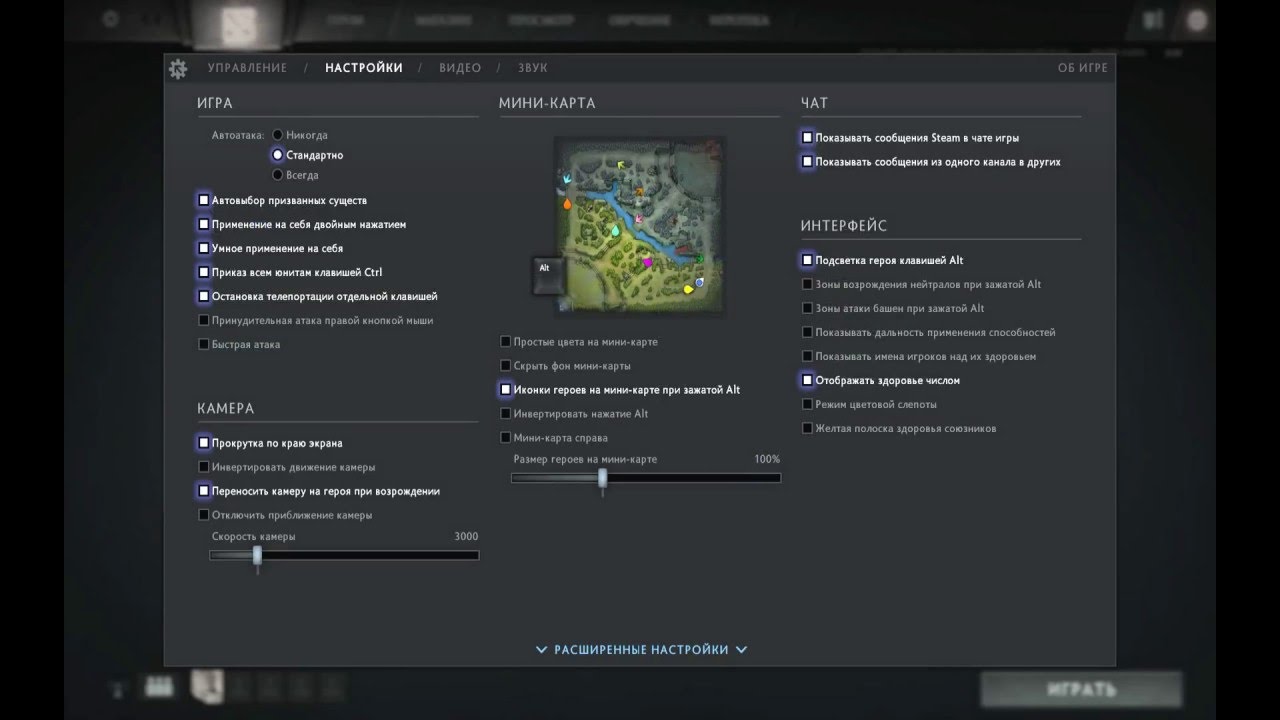The height and width of the screenshot is (720, 1280).
Task: Open the Об игре link
Action: [x=1083, y=68]
